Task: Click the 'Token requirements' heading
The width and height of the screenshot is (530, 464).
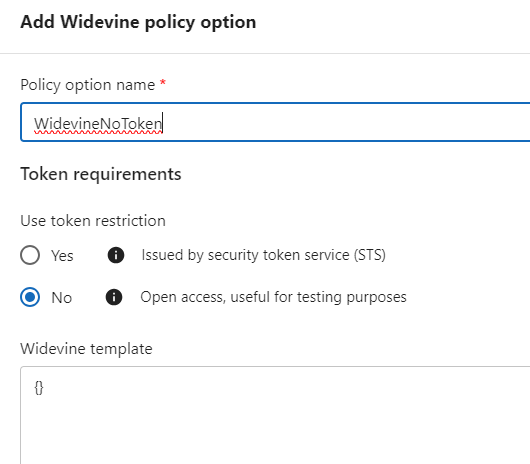Action: [101, 174]
